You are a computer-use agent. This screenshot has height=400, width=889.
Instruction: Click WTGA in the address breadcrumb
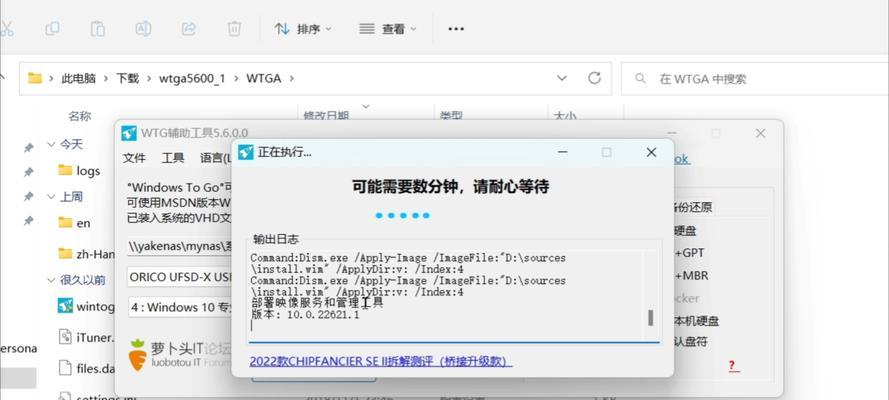[x=263, y=79]
